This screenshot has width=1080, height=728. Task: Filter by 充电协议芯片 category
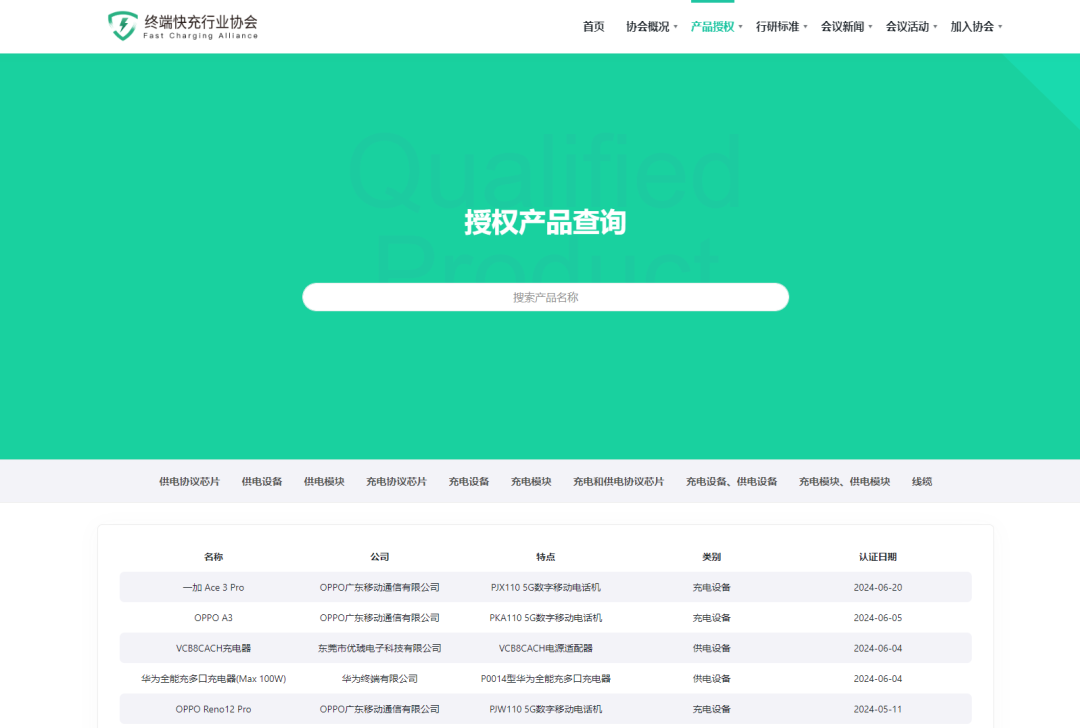point(396,481)
